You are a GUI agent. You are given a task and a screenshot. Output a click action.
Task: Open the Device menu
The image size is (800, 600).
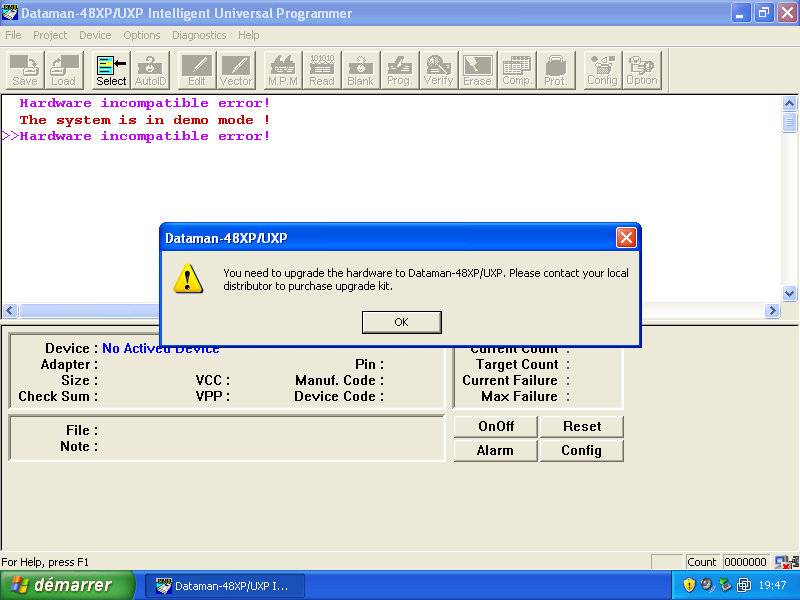coord(95,35)
